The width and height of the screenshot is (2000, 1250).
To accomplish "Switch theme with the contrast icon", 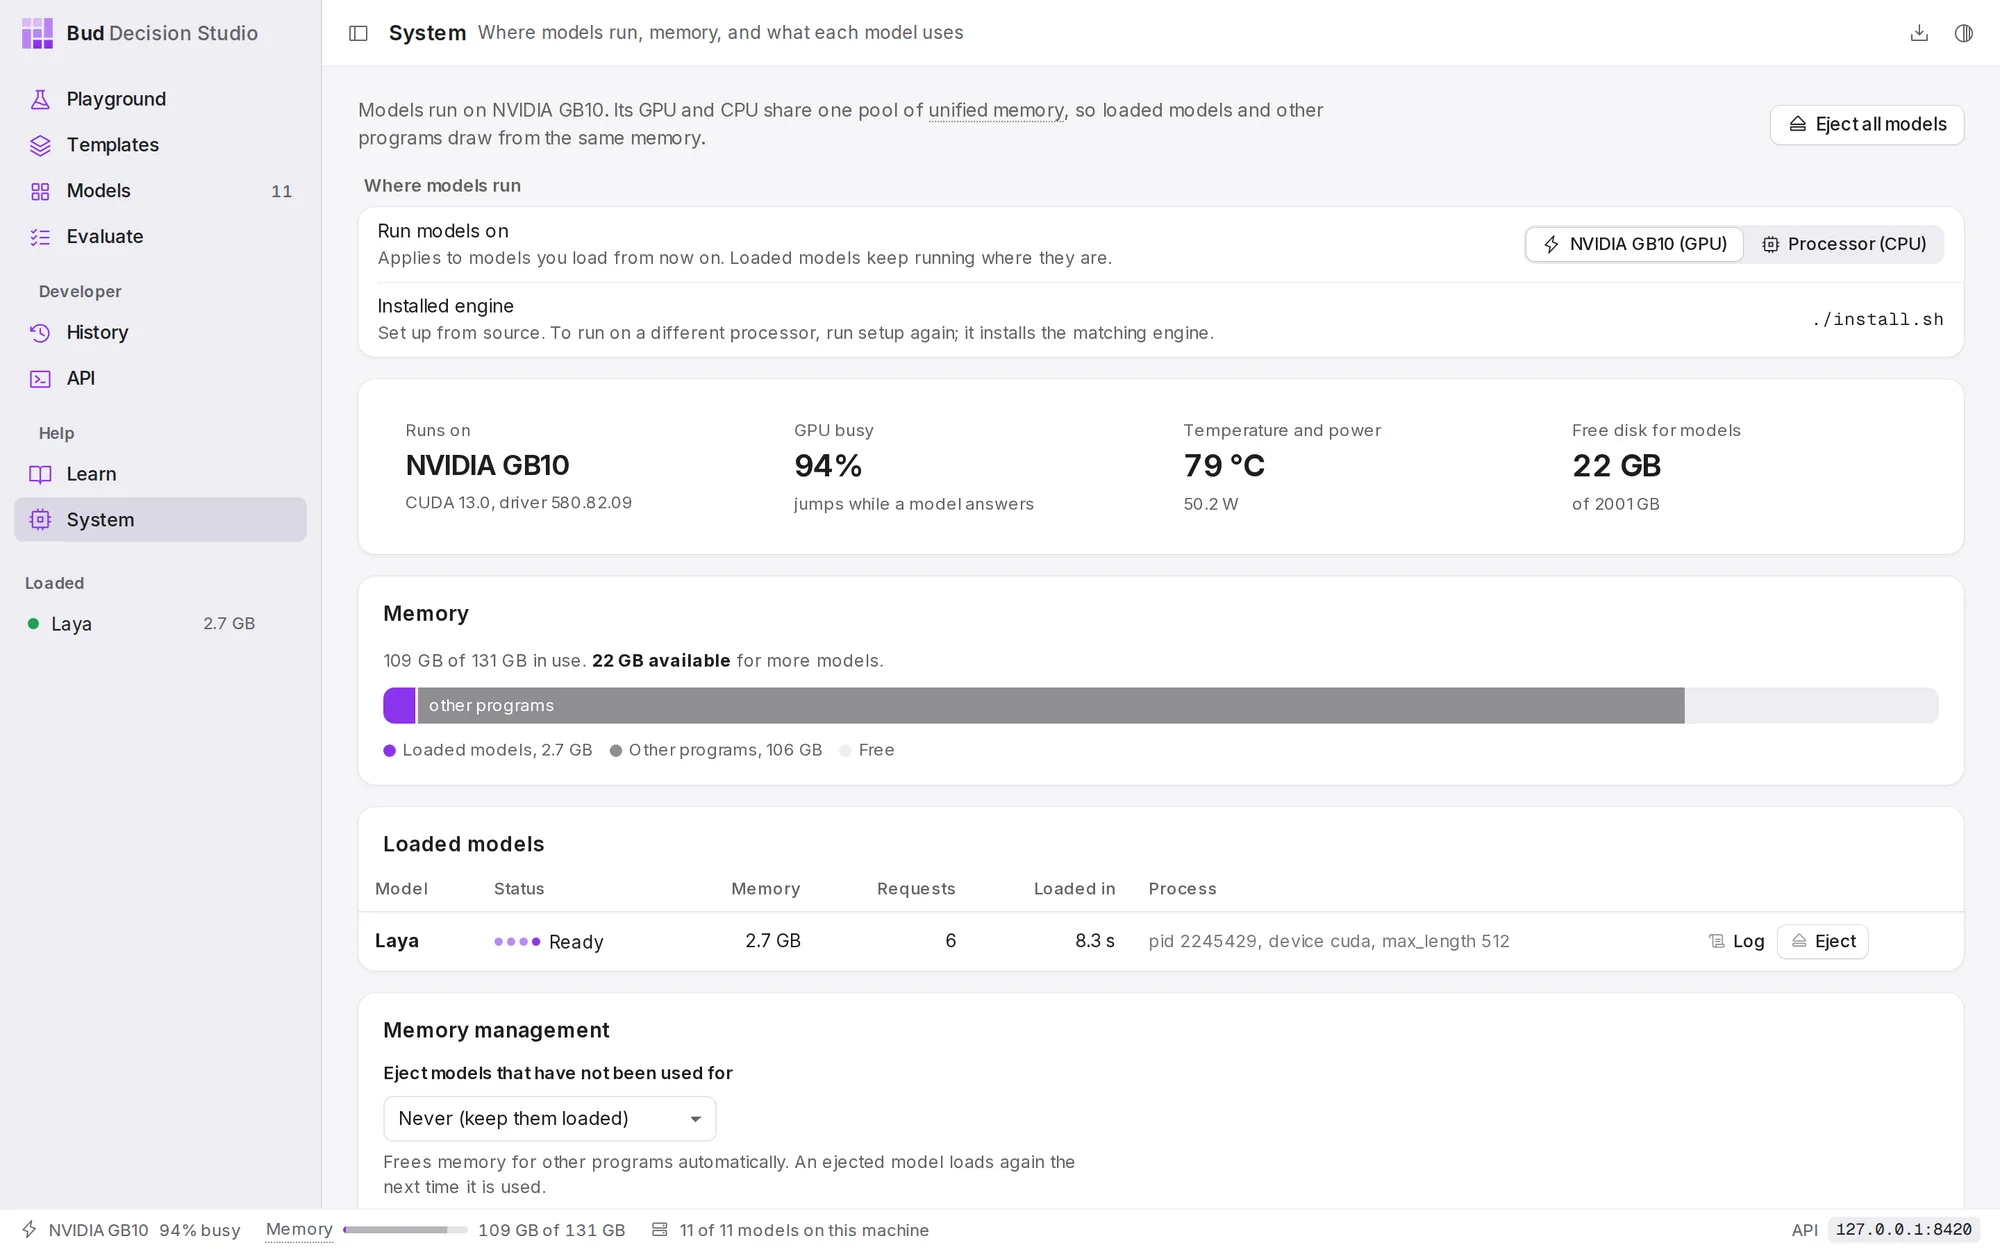I will point(1964,33).
